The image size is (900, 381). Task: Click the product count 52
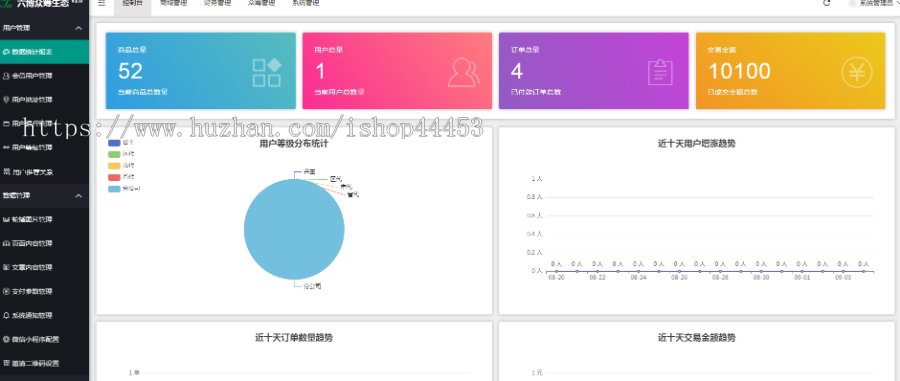pyautogui.click(x=130, y=71)
